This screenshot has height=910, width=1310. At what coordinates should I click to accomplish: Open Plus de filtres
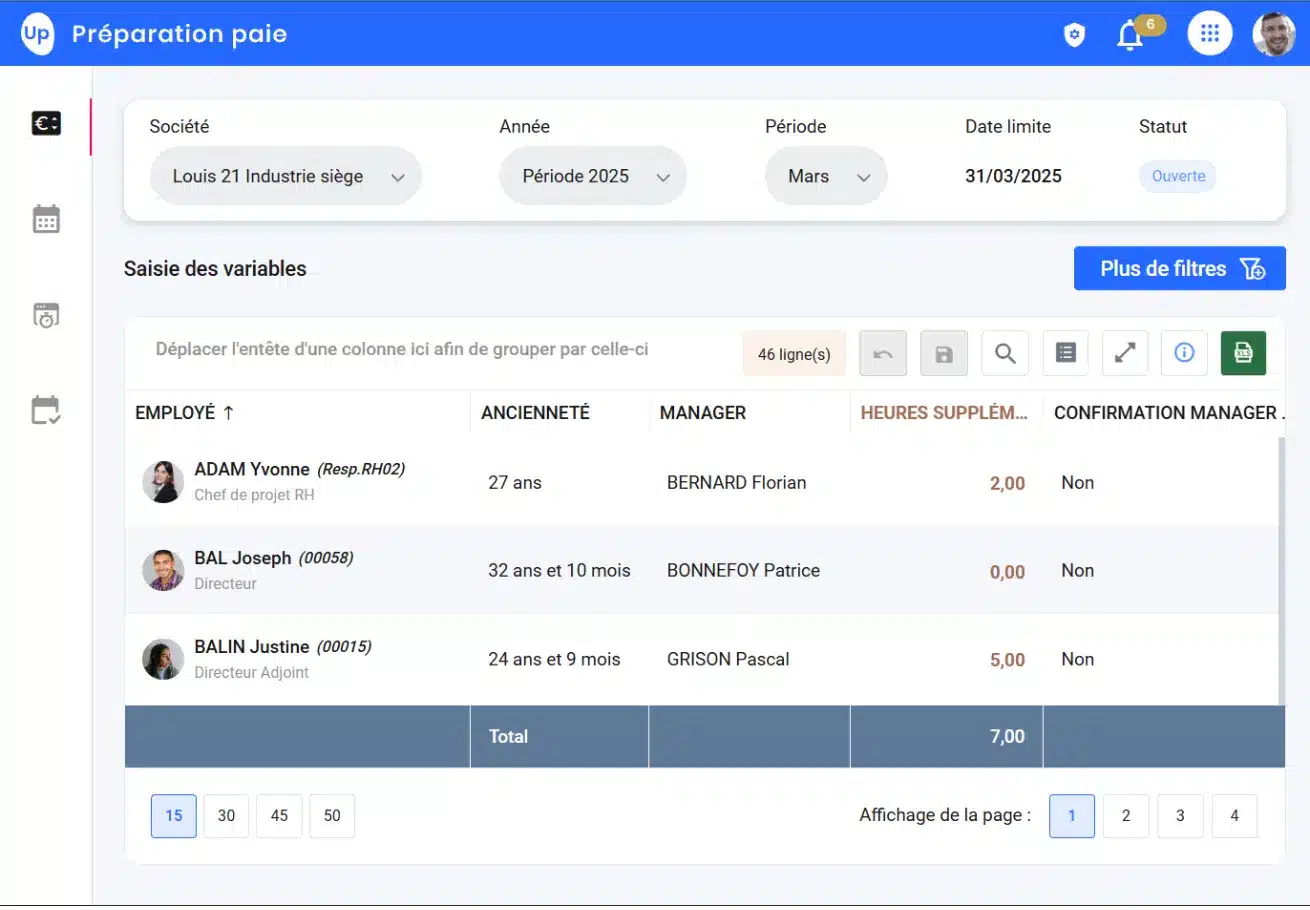(x=1179, y=268)
